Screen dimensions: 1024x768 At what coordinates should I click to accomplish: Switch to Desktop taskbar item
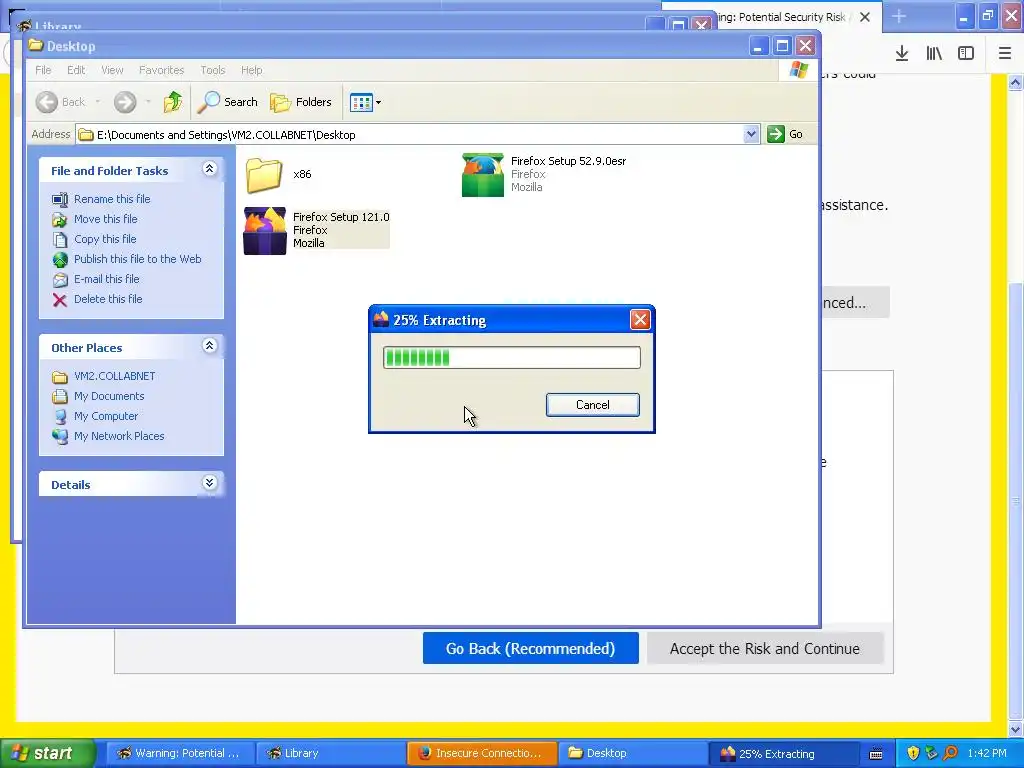pyautogui.click(x=632, y=753)
